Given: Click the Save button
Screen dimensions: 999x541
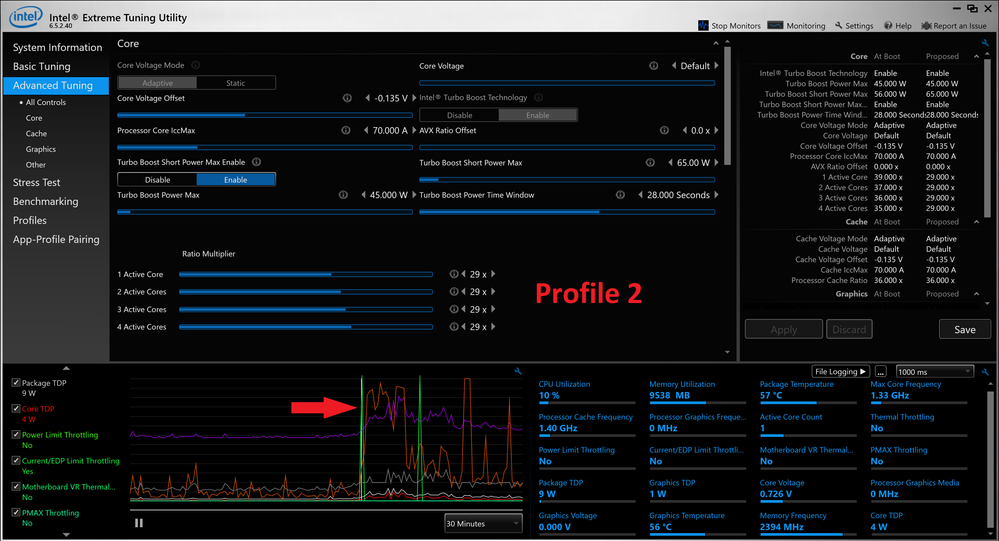Looking at the screenshot, I should (x=965, y=329).
